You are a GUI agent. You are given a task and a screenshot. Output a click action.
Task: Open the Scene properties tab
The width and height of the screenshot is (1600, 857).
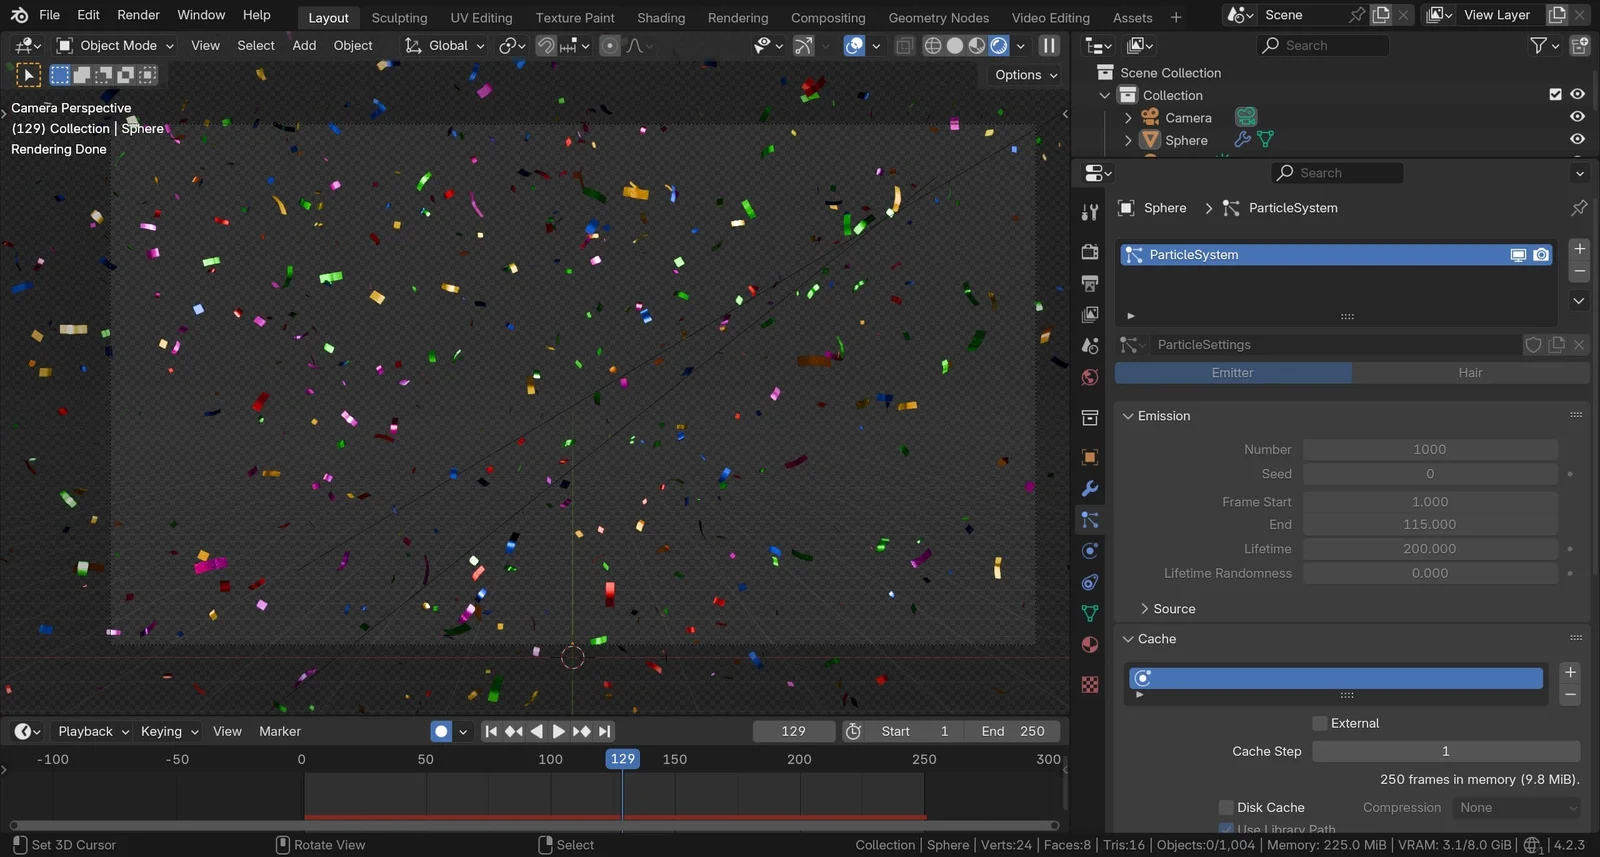1090,345
